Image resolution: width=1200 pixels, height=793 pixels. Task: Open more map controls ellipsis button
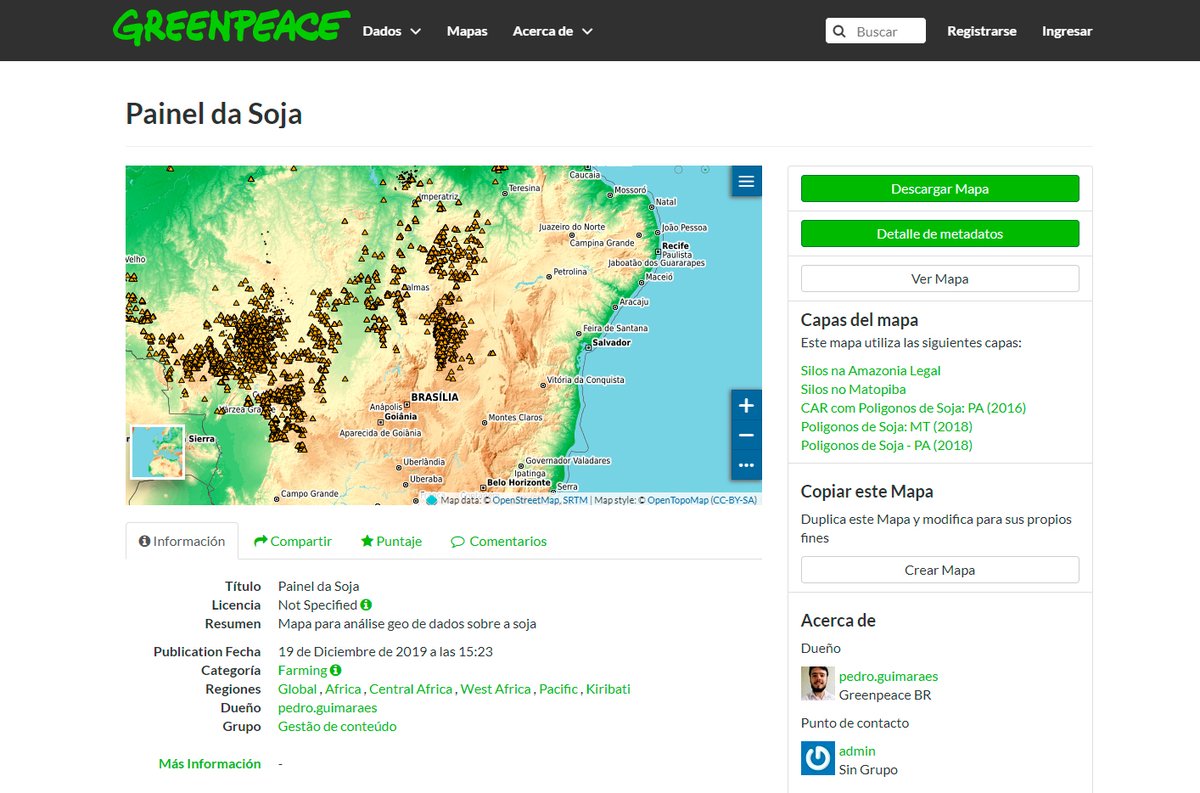tap(746, 465)
